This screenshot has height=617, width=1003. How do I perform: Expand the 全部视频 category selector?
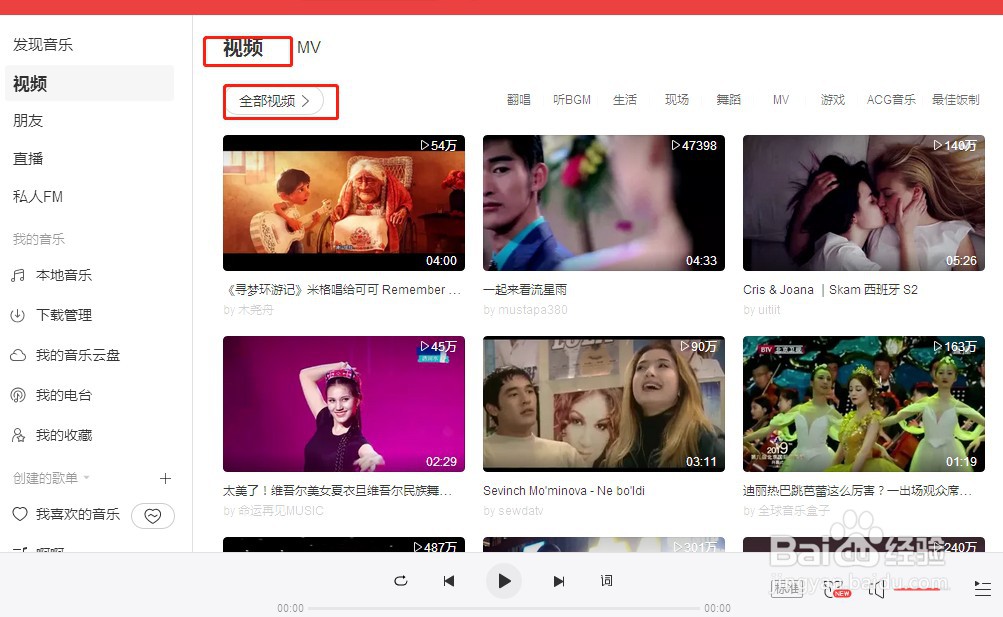274,101
